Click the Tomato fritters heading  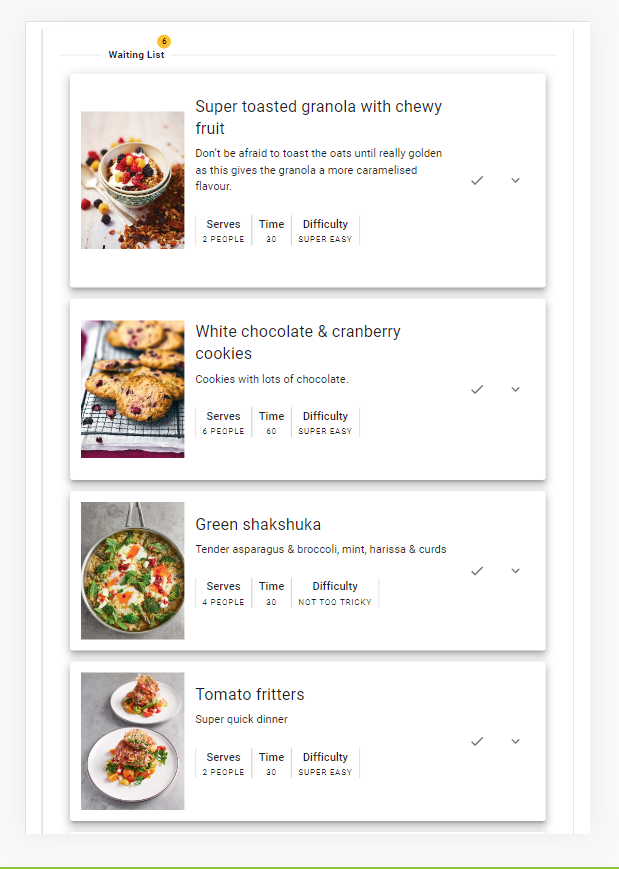tap(250, 694)
